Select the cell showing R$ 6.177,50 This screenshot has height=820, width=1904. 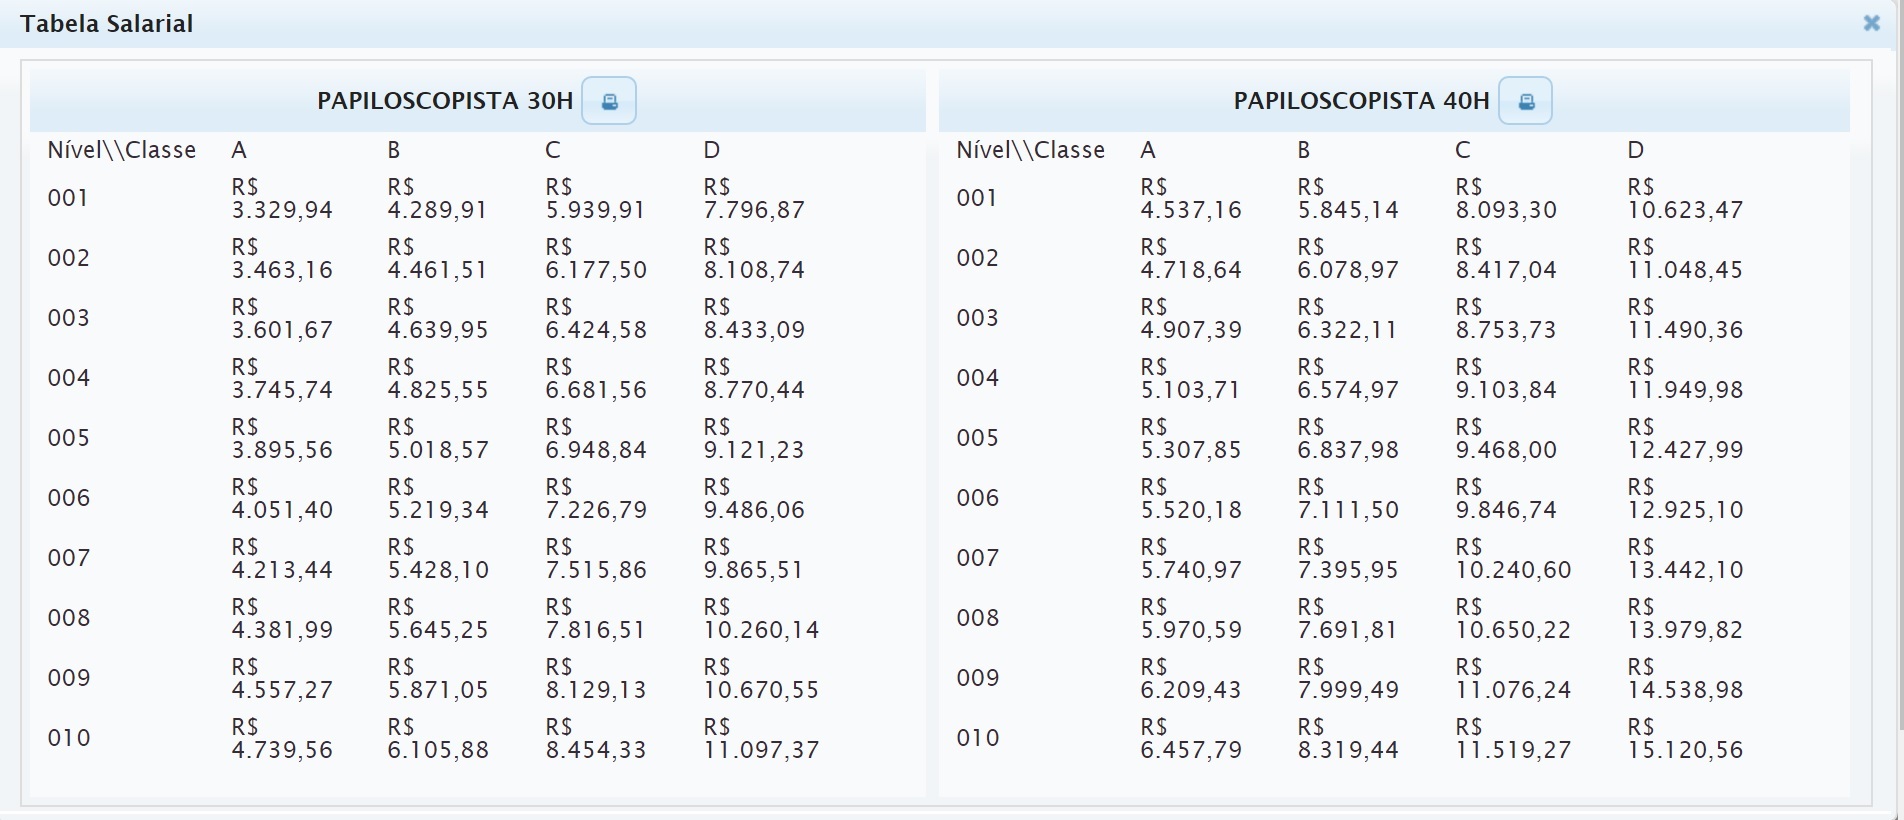click(596, 259)
